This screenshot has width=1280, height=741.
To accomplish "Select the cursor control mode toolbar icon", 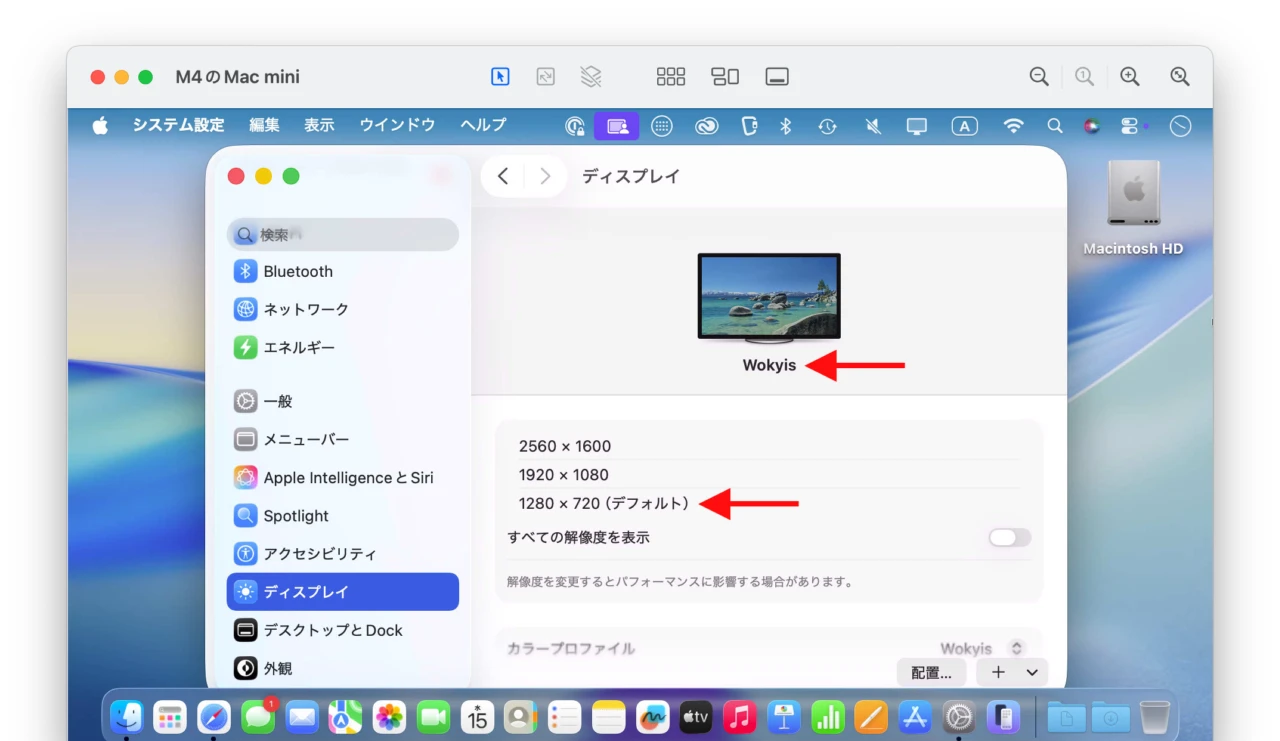I will tap(500, 76).
